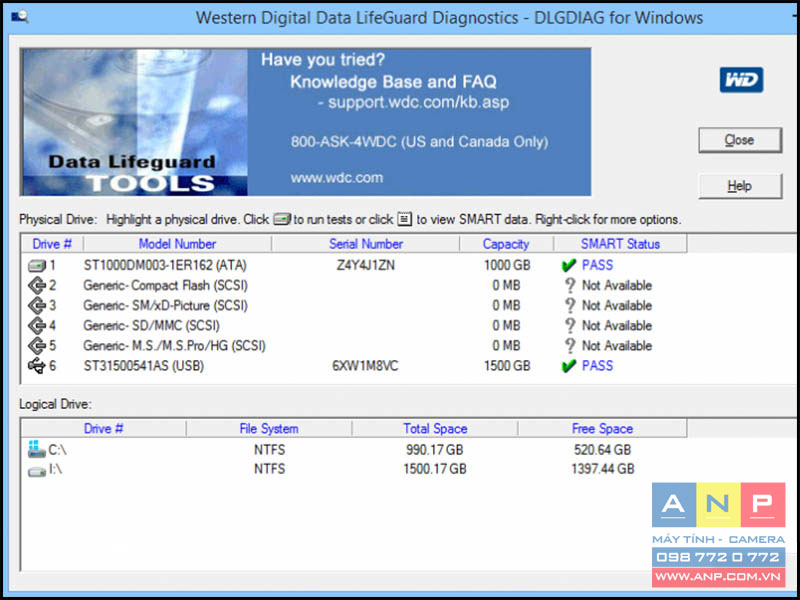Click the 1500.17 GB total space value
The image size is (800, 600).
[x=435, y=469]
